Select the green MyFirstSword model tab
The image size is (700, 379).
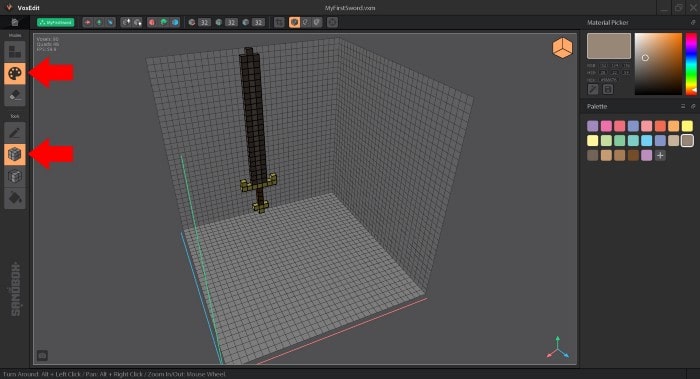click(55, 22)
